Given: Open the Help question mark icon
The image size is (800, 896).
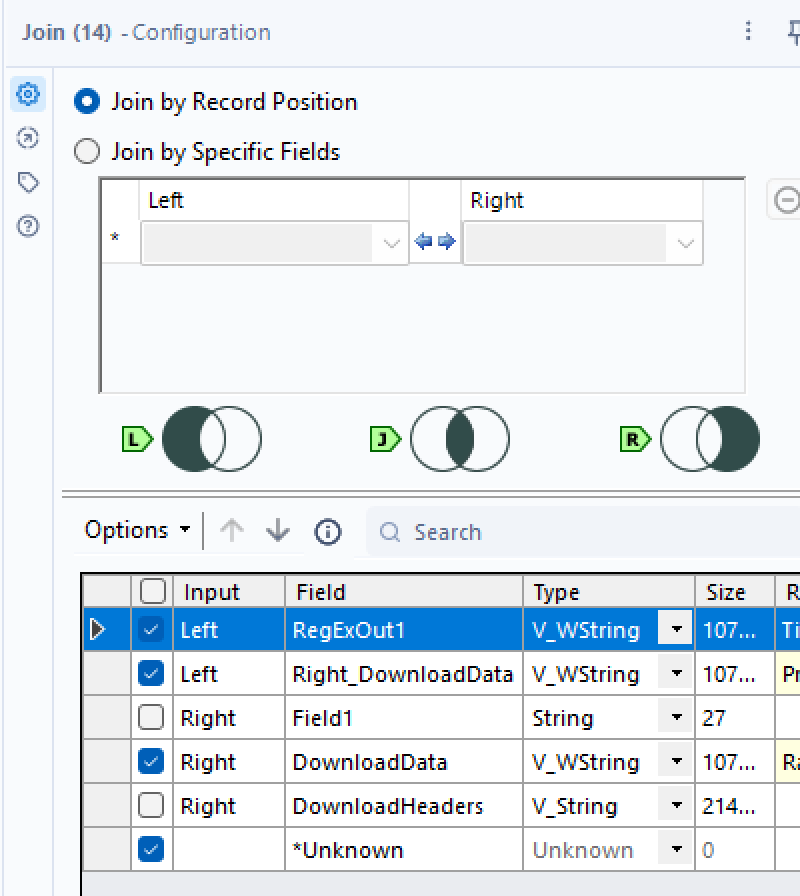Looking at the screenshot, I should click(x=27, y=226).
